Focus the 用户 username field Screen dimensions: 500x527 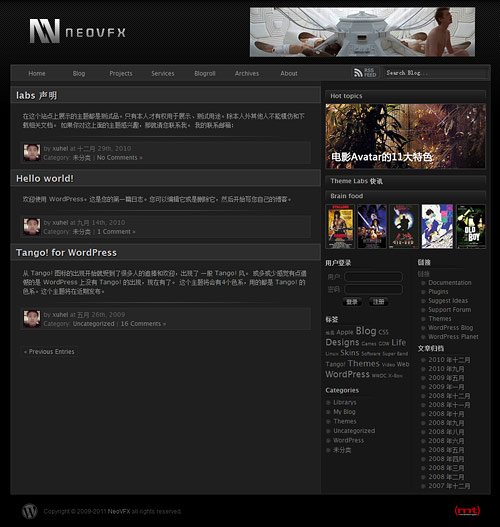point(373,277)
